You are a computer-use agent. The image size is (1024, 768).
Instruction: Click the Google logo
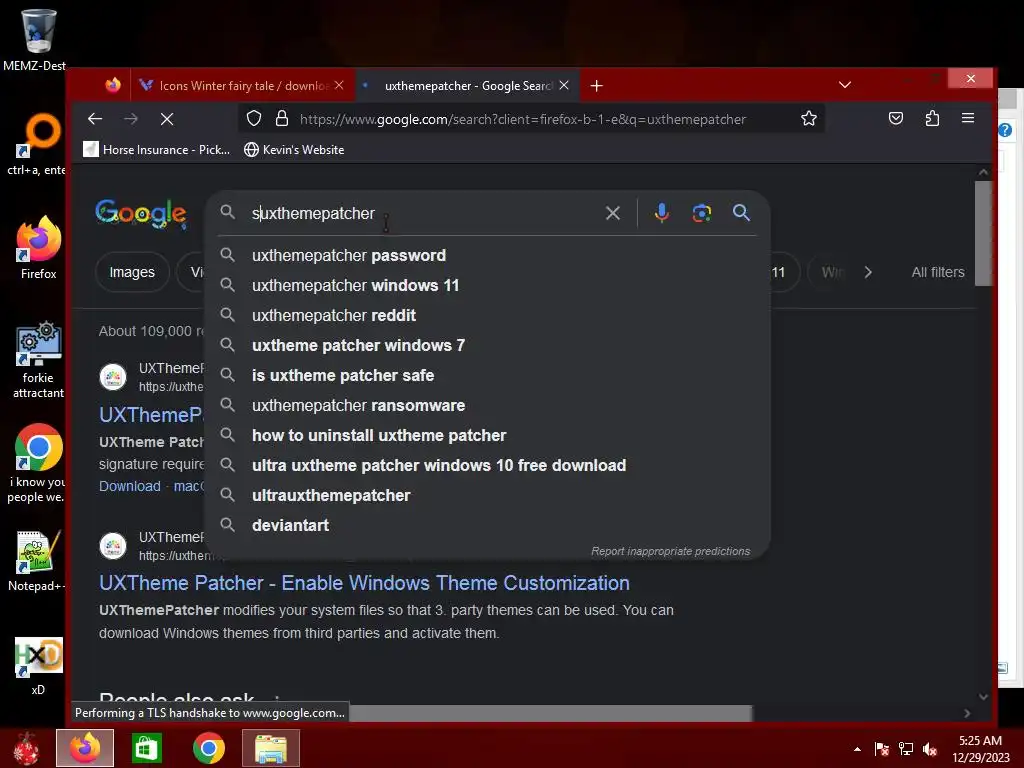pos(140,214)
